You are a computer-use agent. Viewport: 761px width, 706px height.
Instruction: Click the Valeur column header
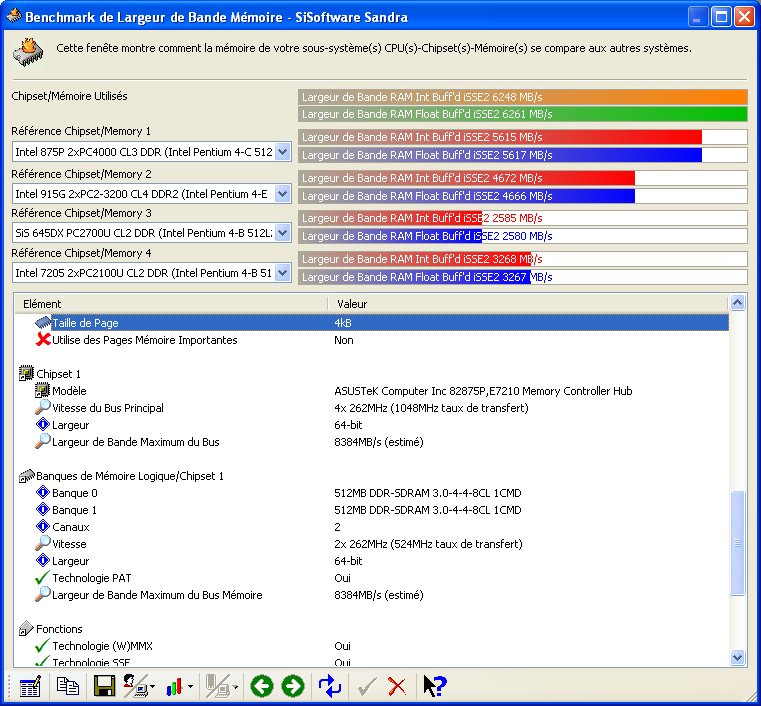click(x=528, y=304)
